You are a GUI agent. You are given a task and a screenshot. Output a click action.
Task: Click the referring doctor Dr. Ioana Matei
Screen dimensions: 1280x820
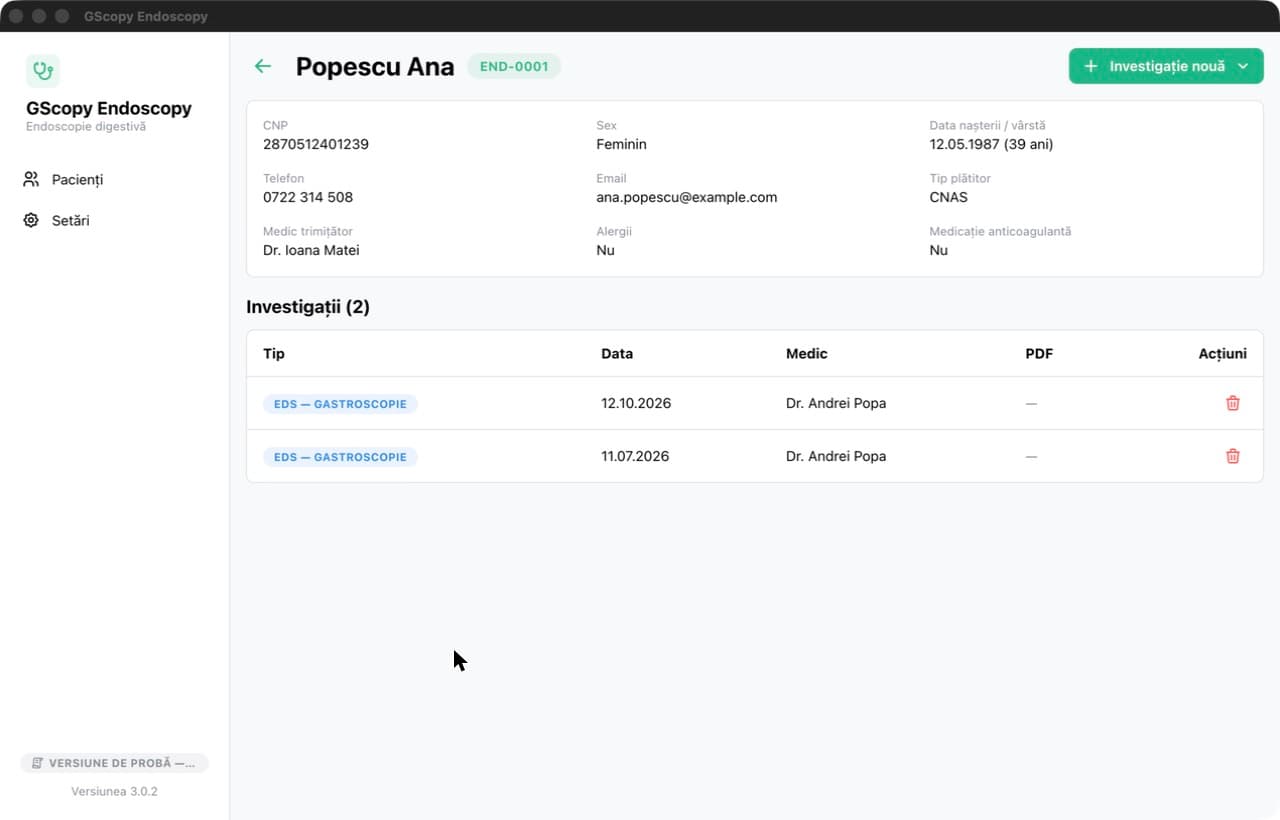coord(311,250)
